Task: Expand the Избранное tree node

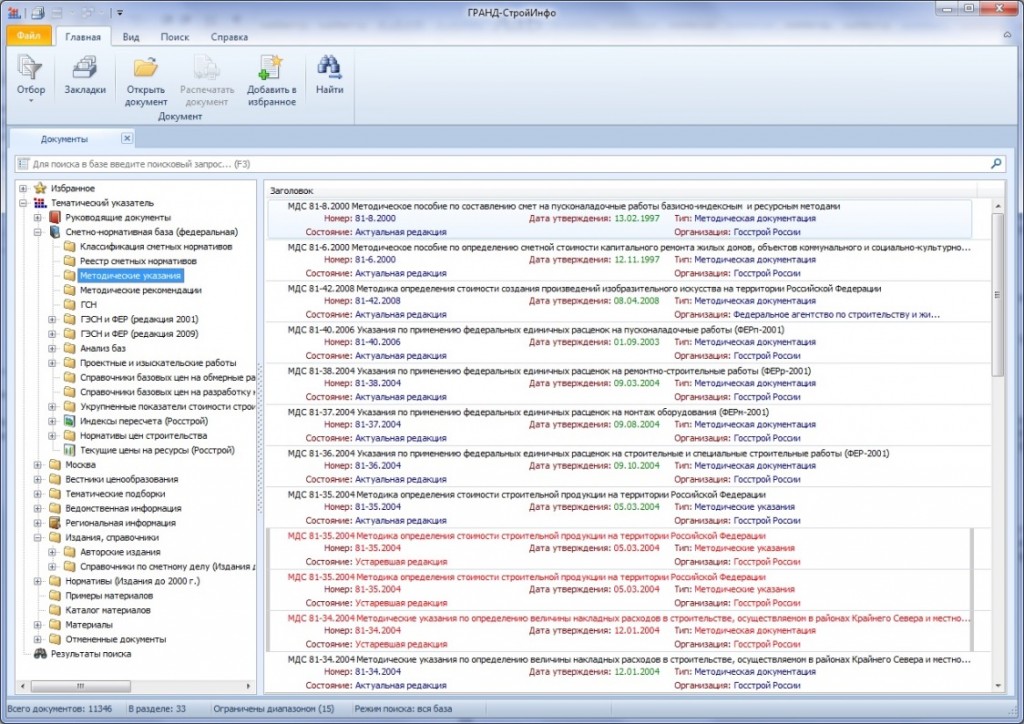Action: coord(24,188)
